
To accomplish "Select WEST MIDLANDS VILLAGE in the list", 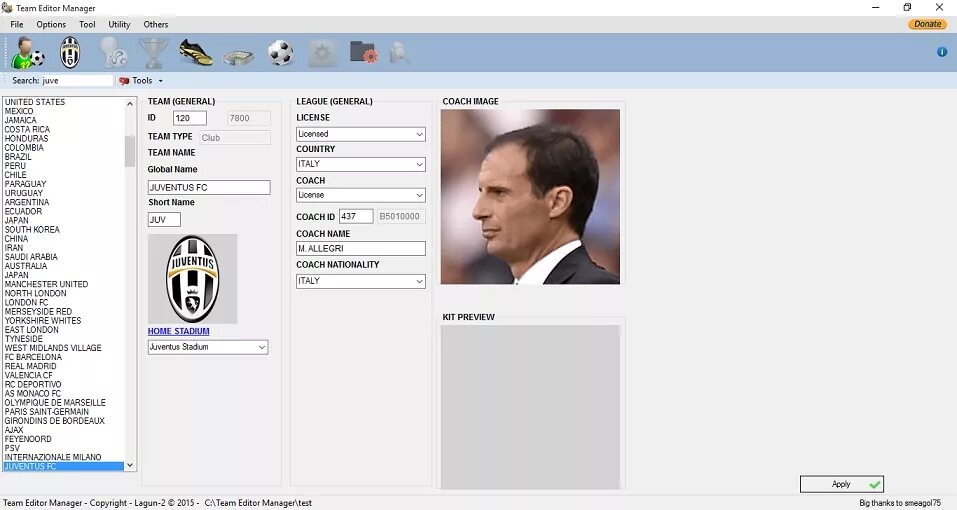I will pos(53,348).
